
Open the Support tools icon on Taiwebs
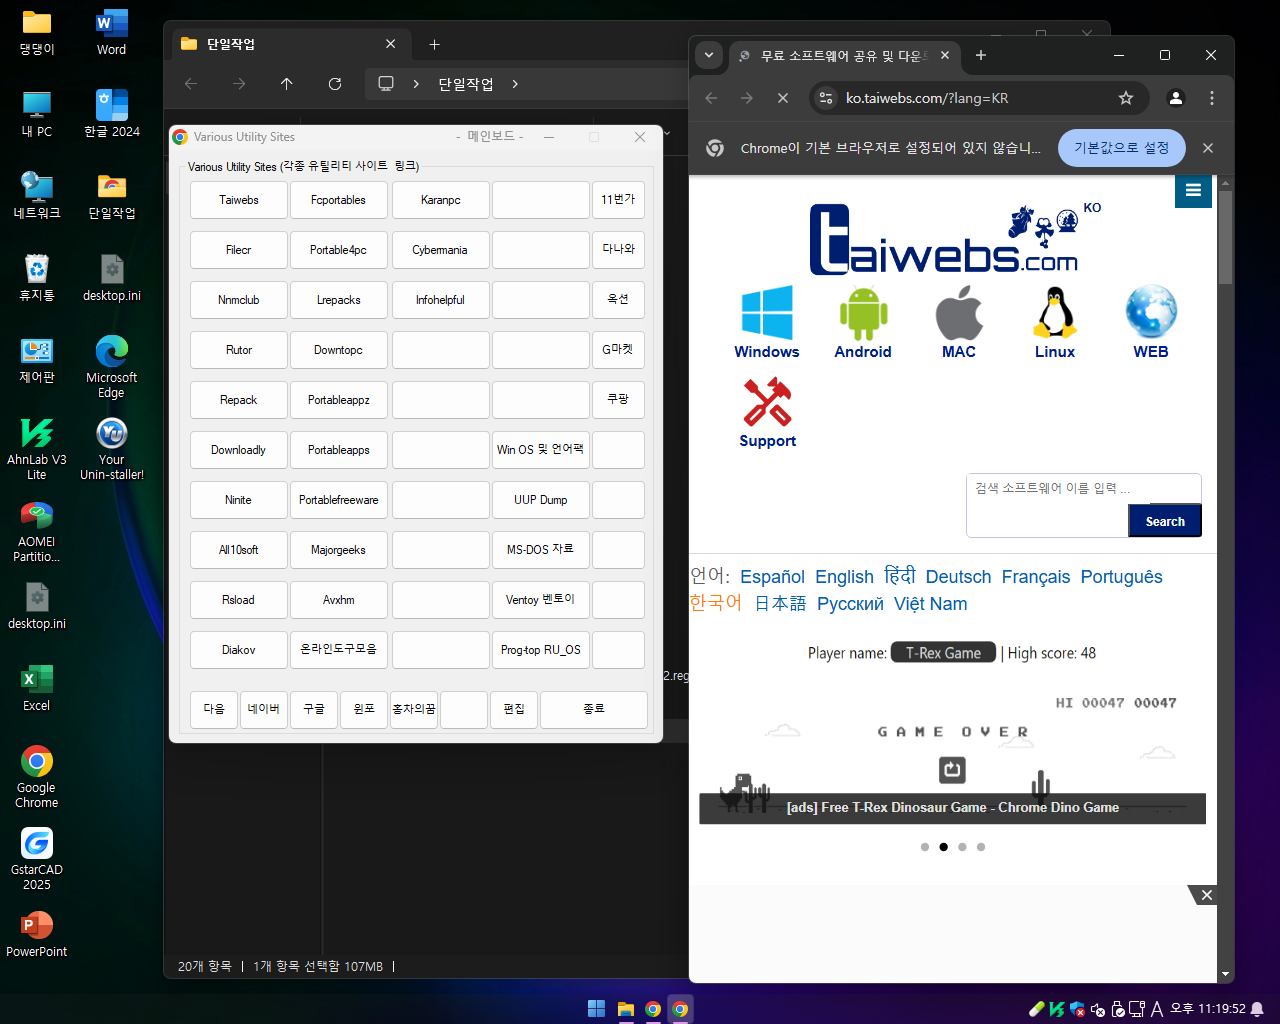(767, 412)
